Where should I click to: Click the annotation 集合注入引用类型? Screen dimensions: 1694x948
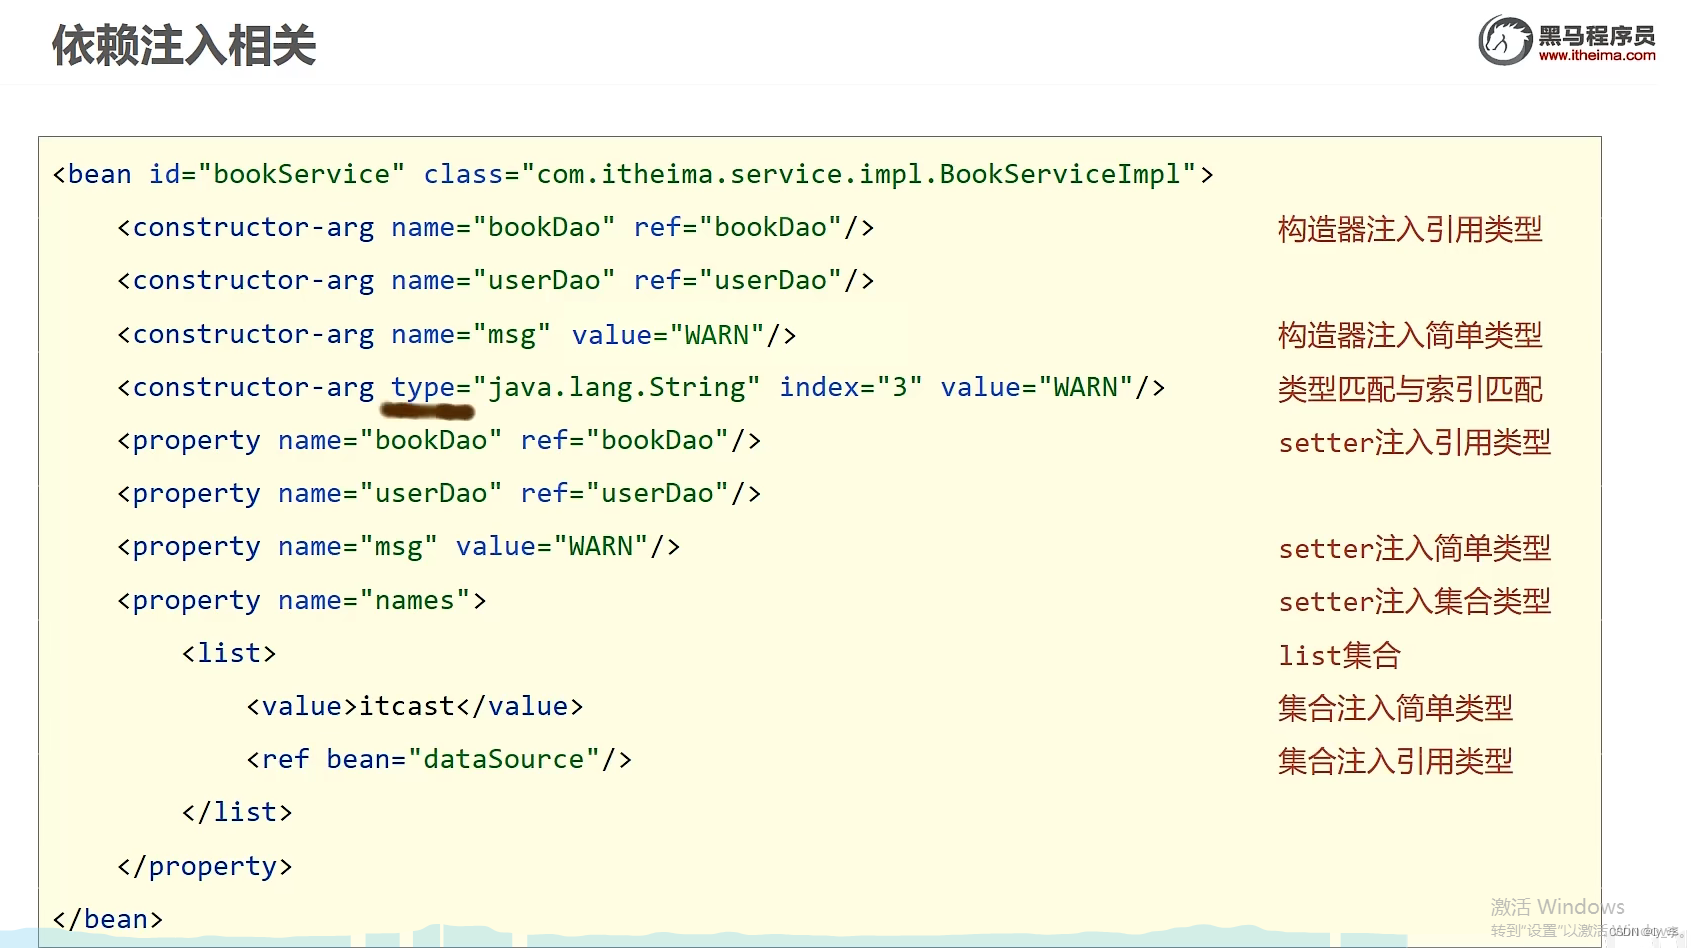1395,761
